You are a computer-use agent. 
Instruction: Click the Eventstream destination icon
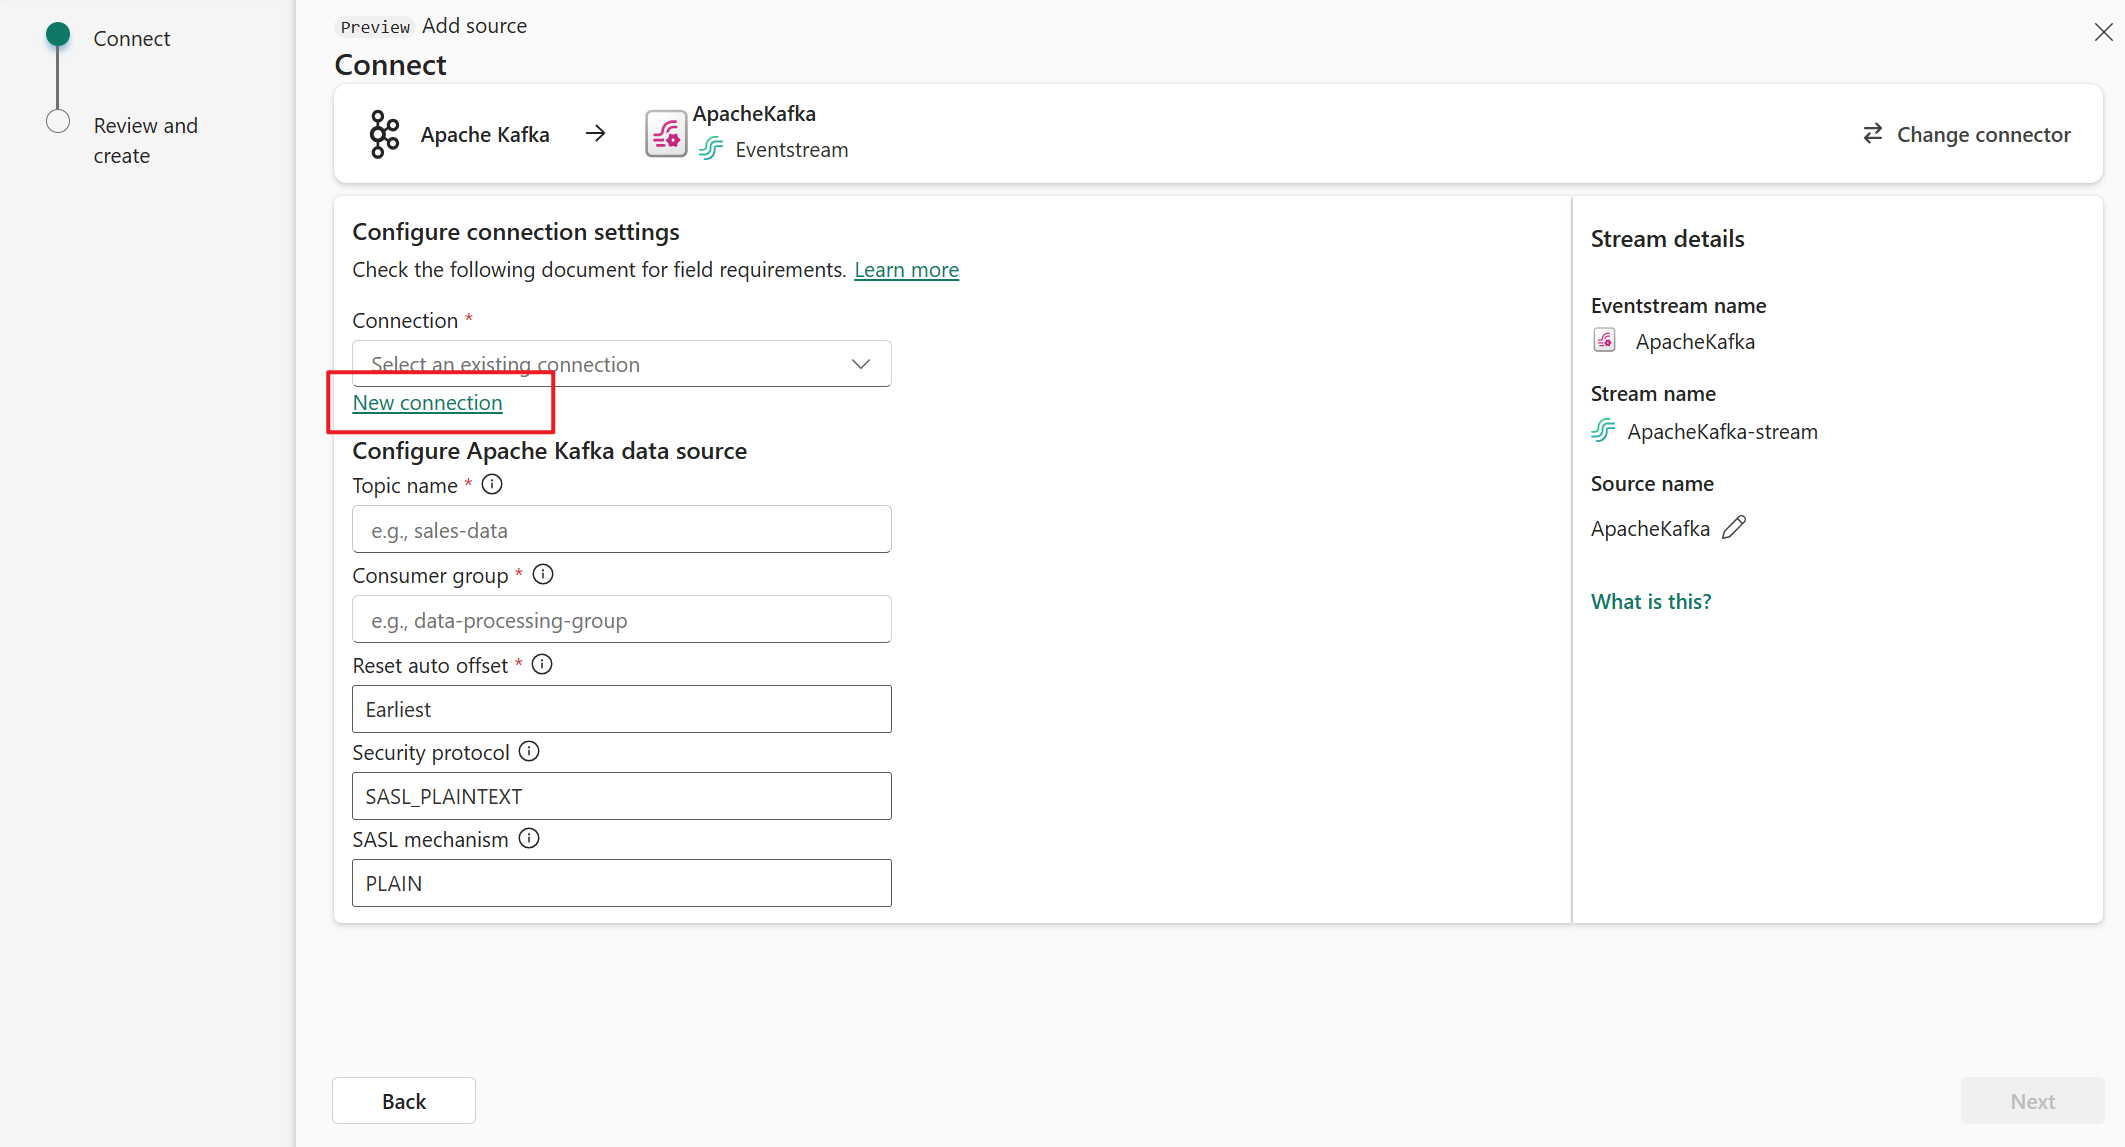(664, 131)
